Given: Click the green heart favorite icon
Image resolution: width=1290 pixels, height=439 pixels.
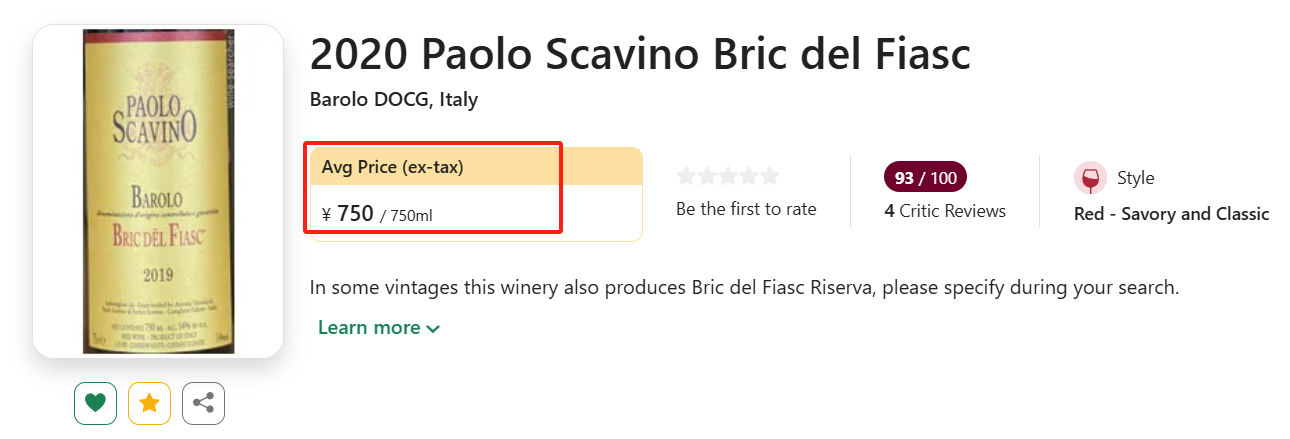Looking at the screenshot, I should point(95,403).
